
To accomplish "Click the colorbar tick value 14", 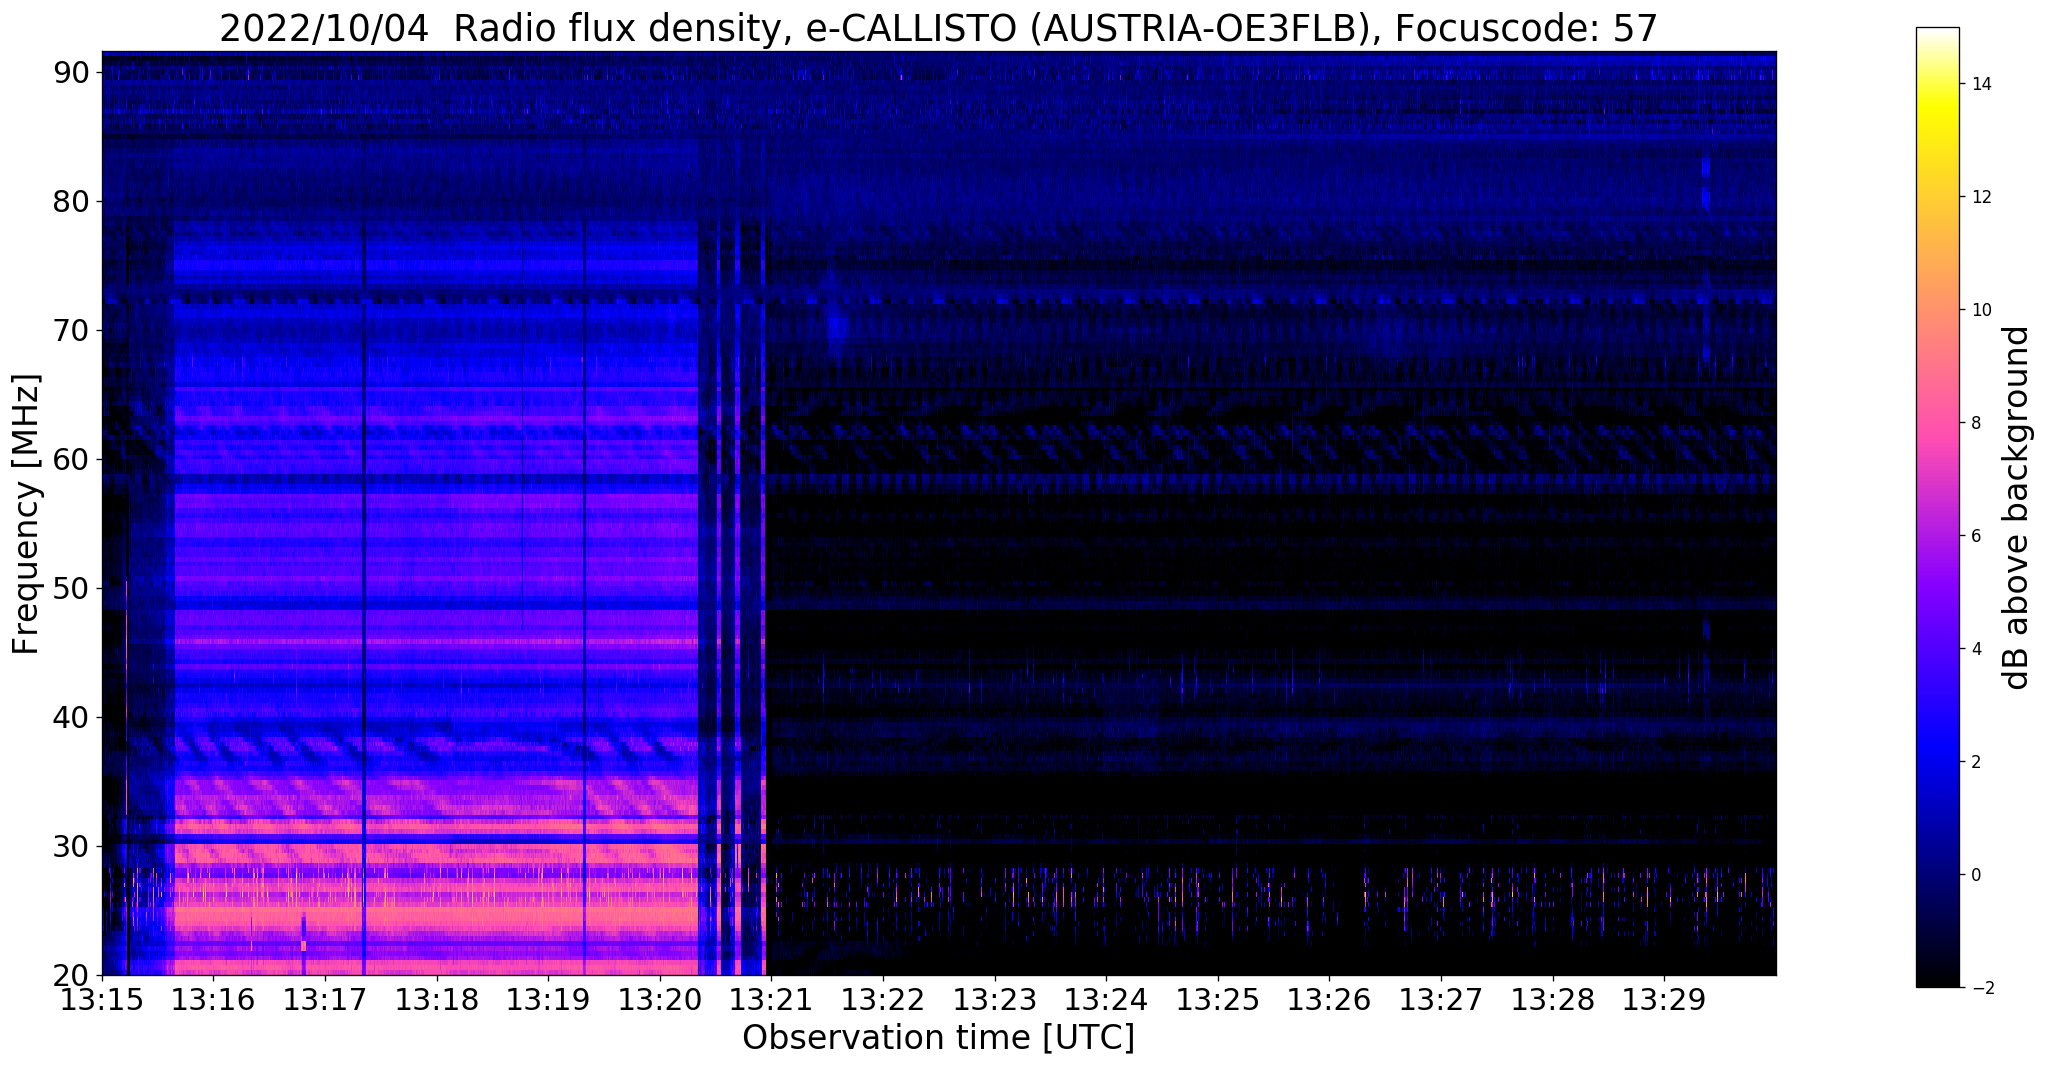I will point(1980,84).
